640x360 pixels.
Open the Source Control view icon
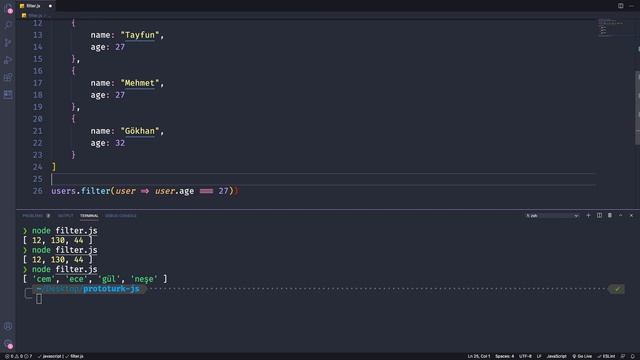(8, 42)
